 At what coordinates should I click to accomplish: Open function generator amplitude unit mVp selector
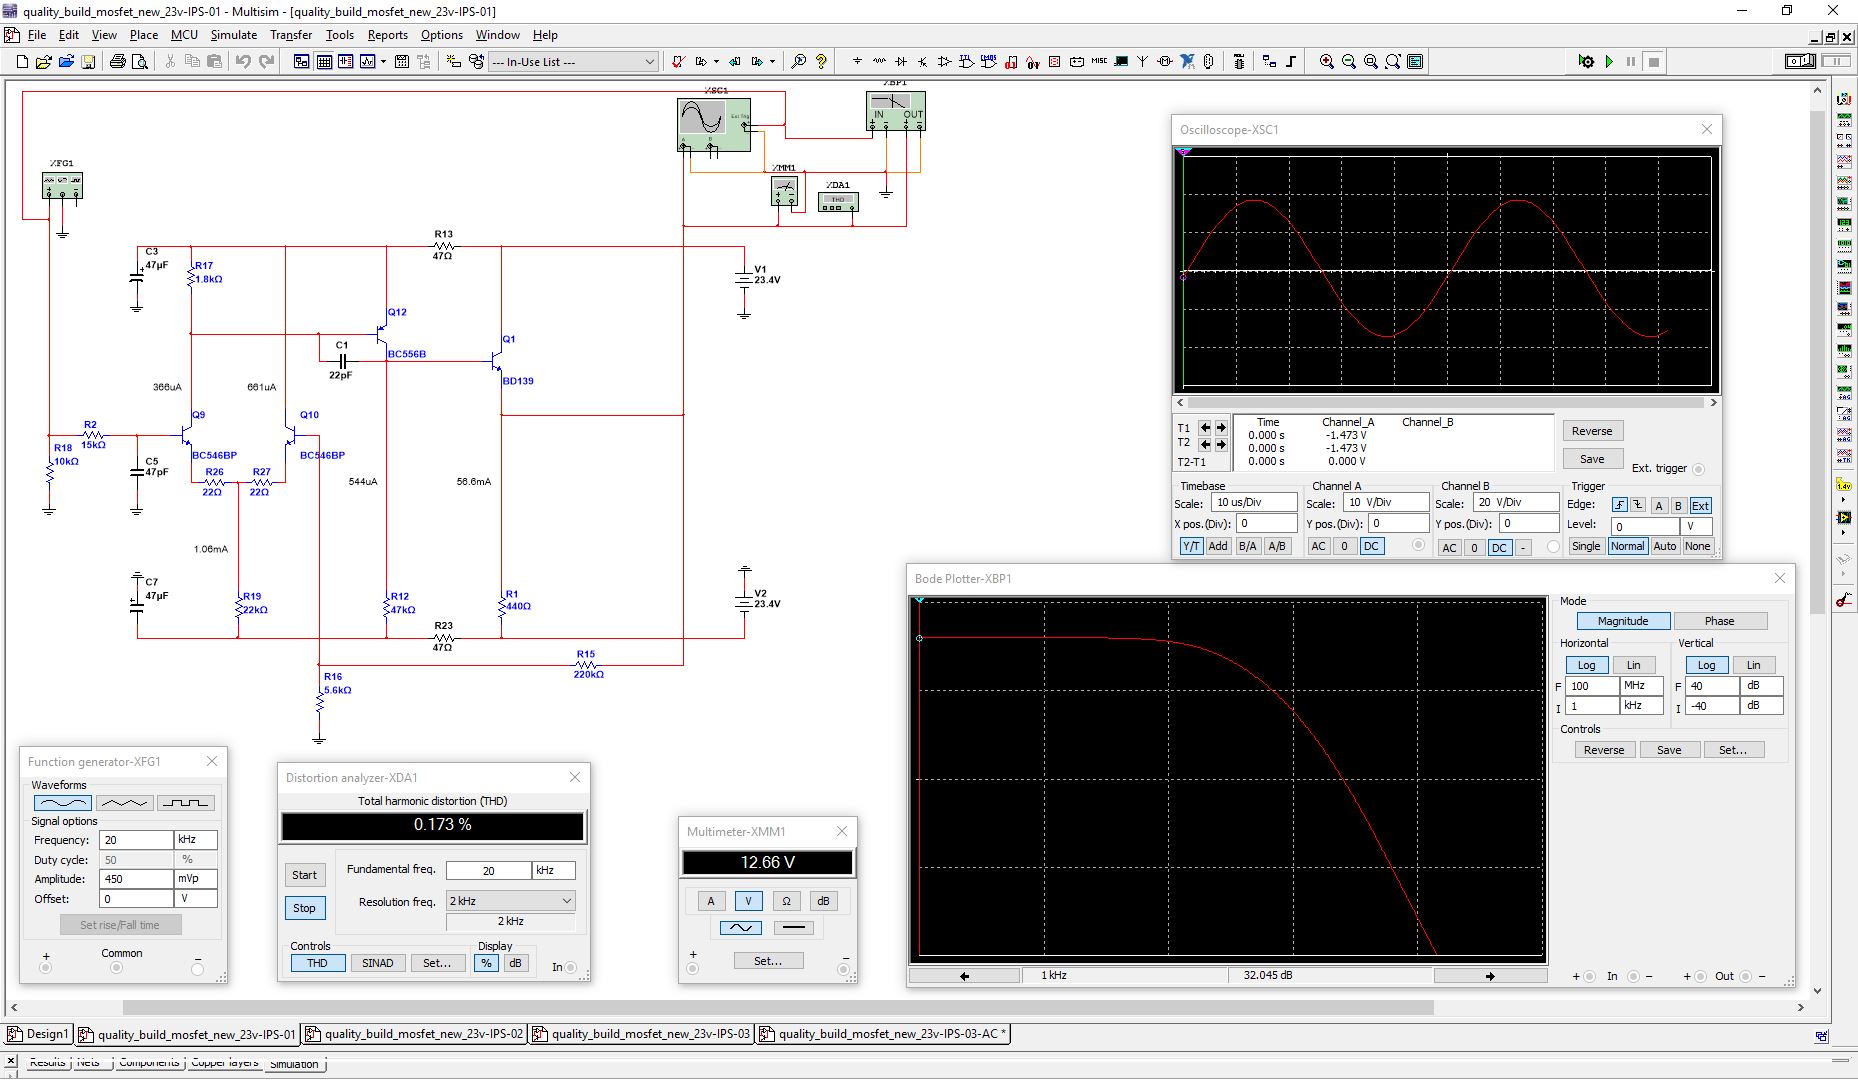pos(196,879)
